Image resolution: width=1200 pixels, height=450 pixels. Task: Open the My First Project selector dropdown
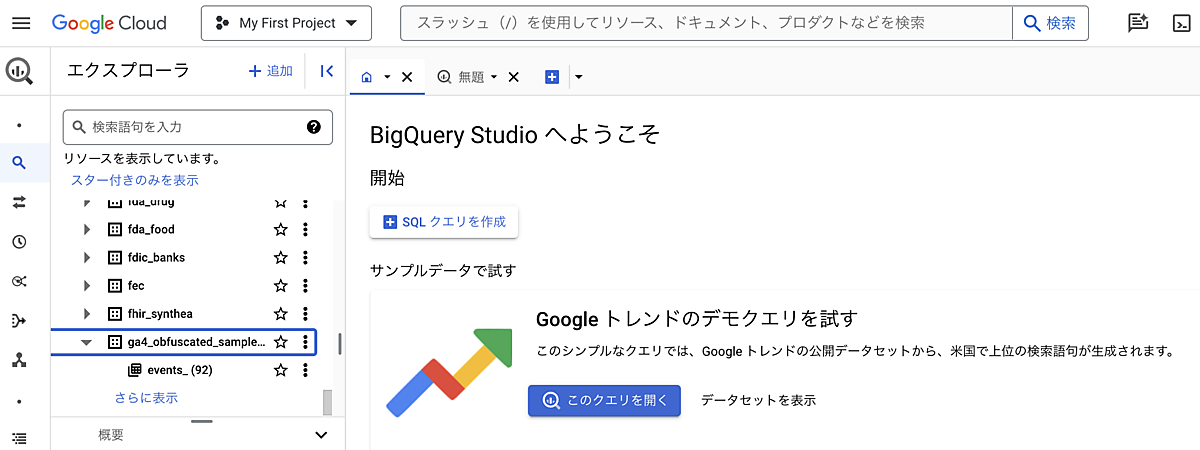(286, 23)
